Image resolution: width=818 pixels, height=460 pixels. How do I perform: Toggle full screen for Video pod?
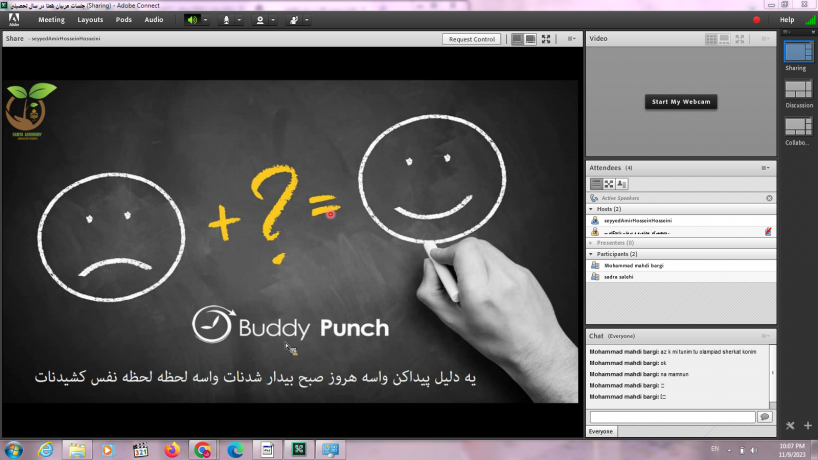click(x=740, y=39)
